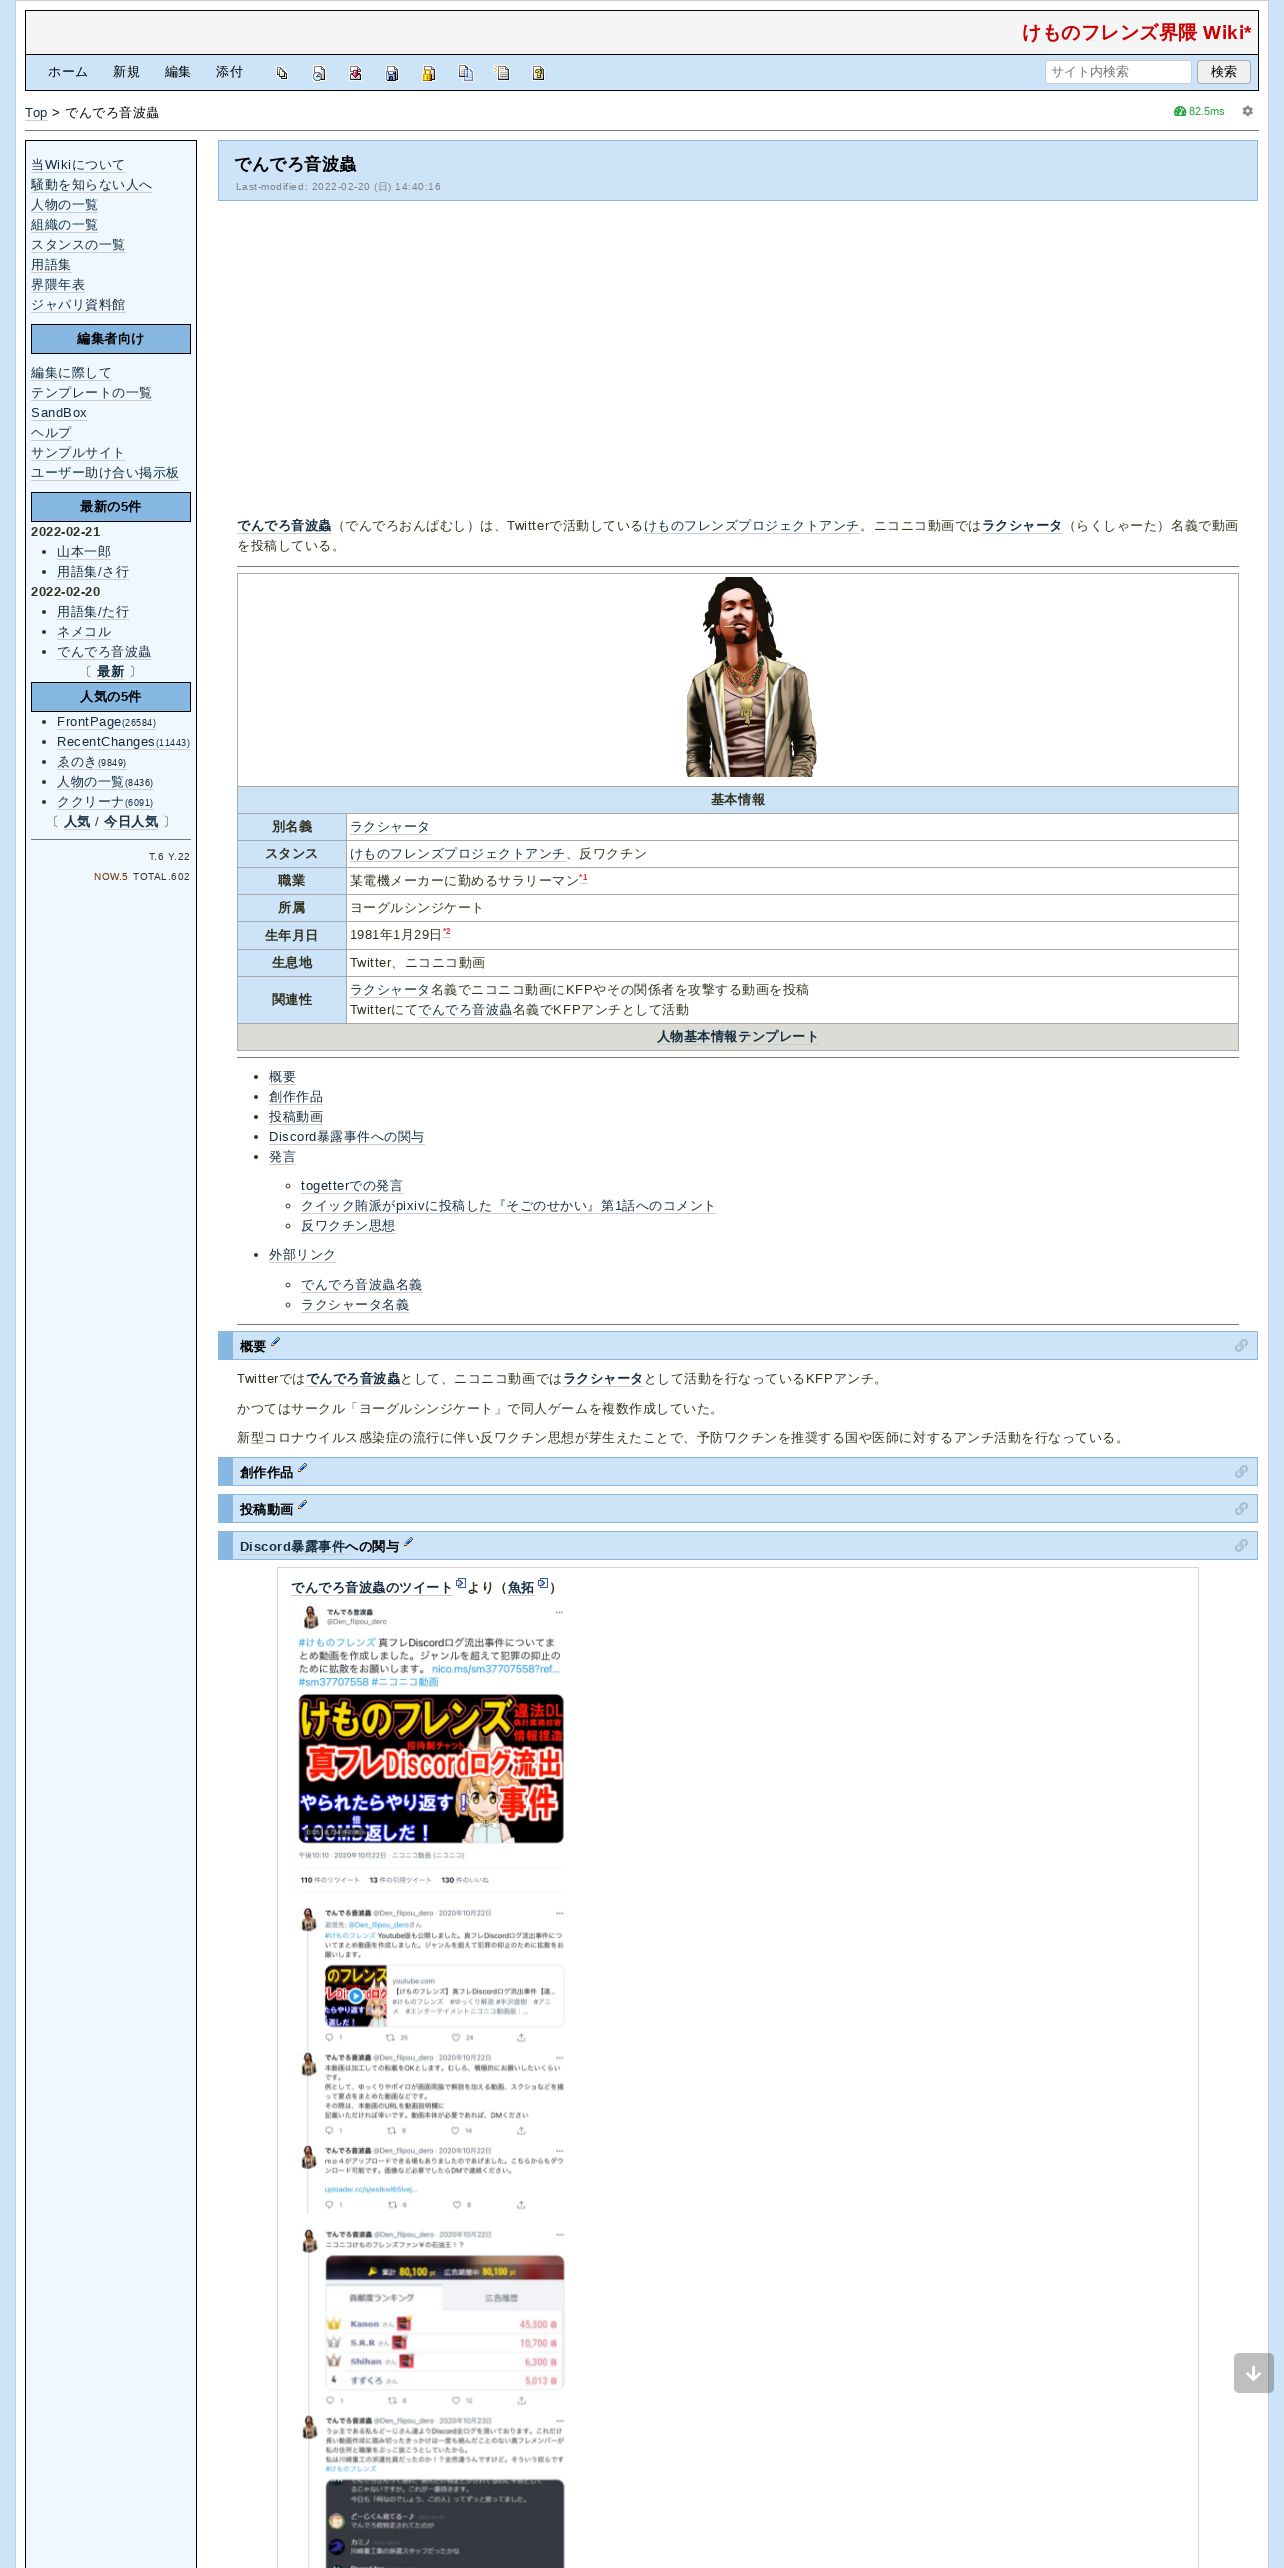Image resolution: width=1284 pixels, height=2568 pixels.
Task: Click the floppy disk icon in toolbar
Action: tap(392, 73)
